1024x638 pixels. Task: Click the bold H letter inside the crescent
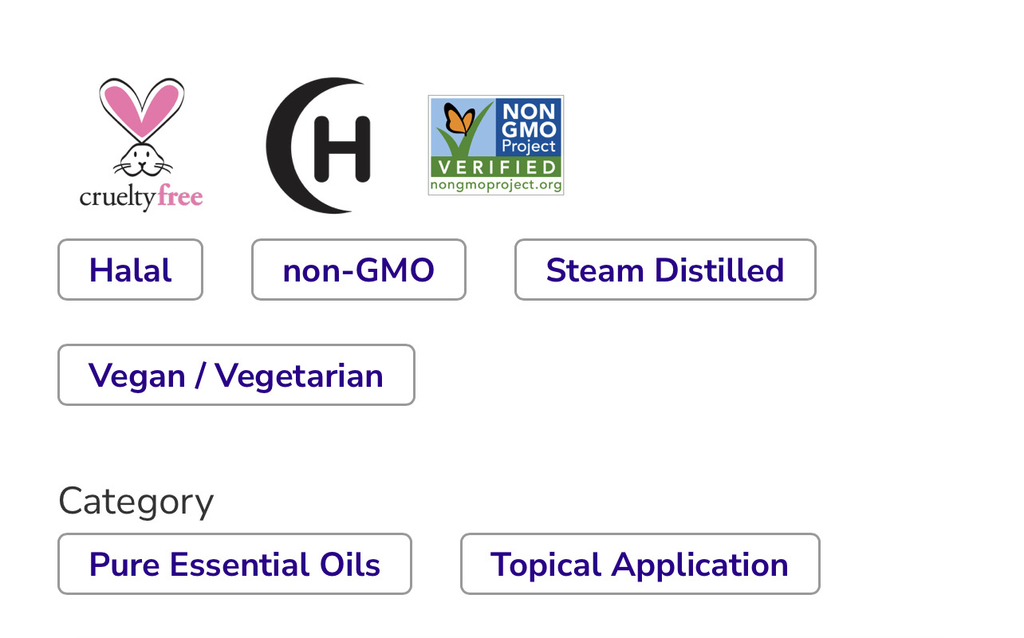pos(342,149)
